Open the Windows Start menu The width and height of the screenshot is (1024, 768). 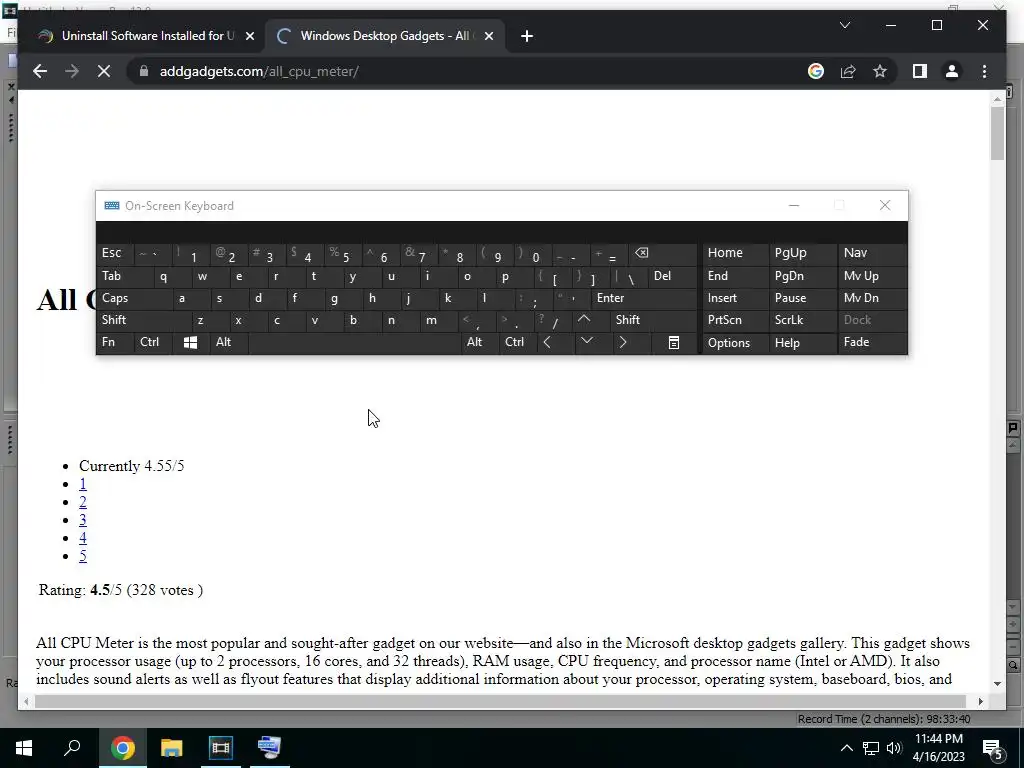coord(24,748)
